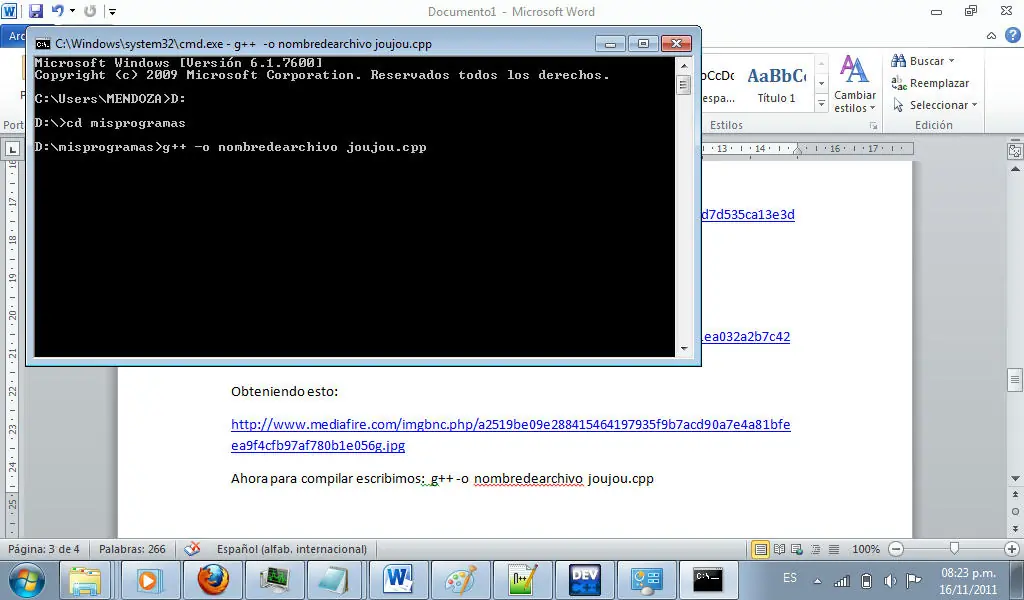Switch to Full Screen Reading view

point(779,549)
